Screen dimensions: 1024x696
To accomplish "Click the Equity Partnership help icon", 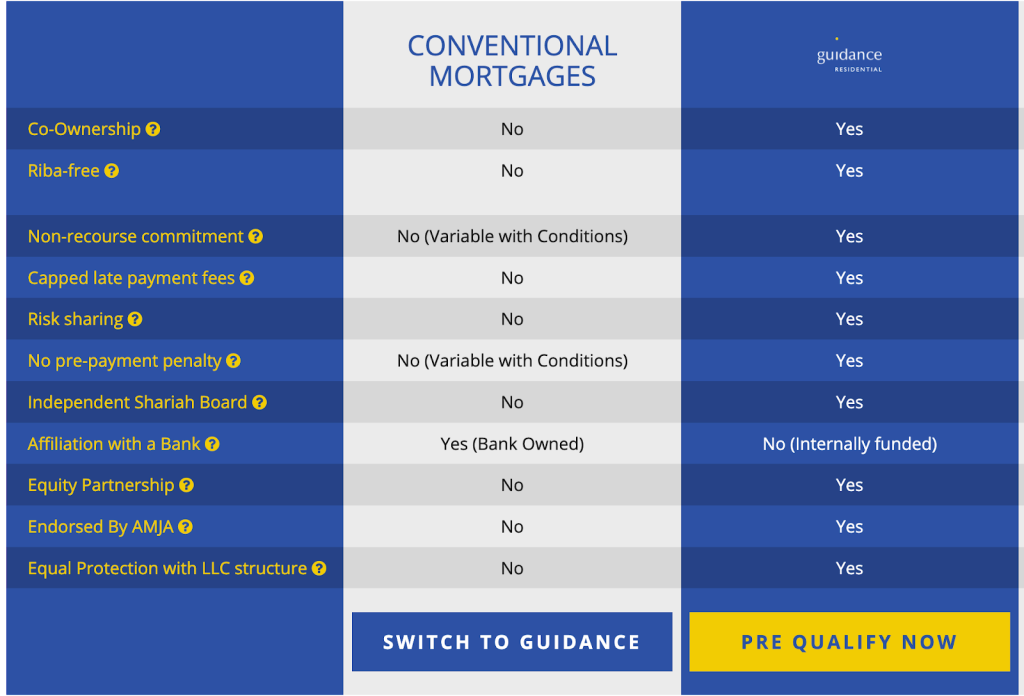I will coord(186,485).
